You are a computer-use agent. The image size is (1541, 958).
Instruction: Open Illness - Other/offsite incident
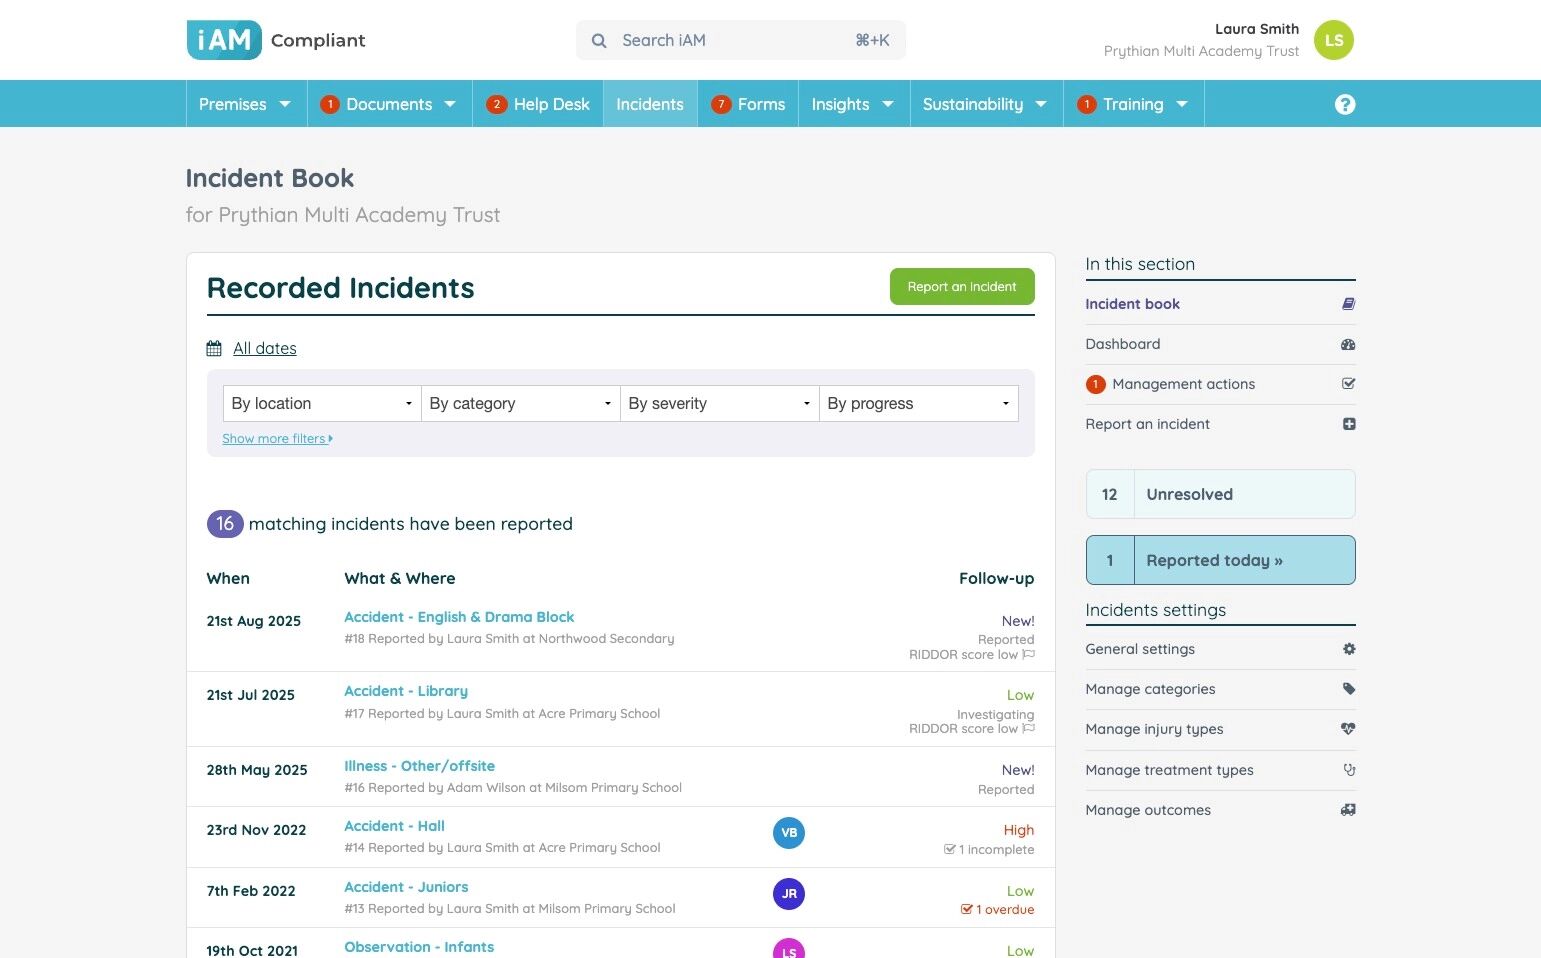[x=419, y=766]
